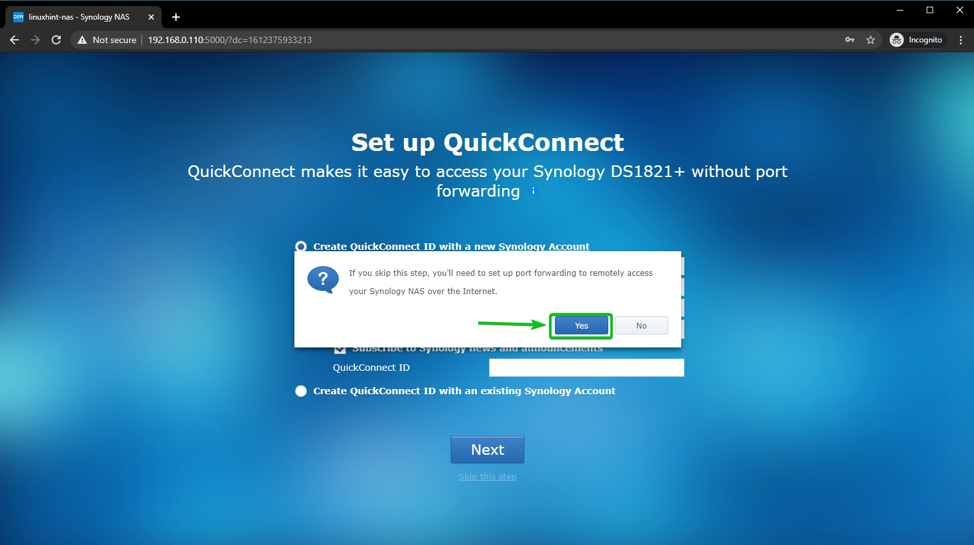Open the Chrome three-dot menu
Image resolution: width=974 pixels, height=545 pixels.
coord(960,40)
